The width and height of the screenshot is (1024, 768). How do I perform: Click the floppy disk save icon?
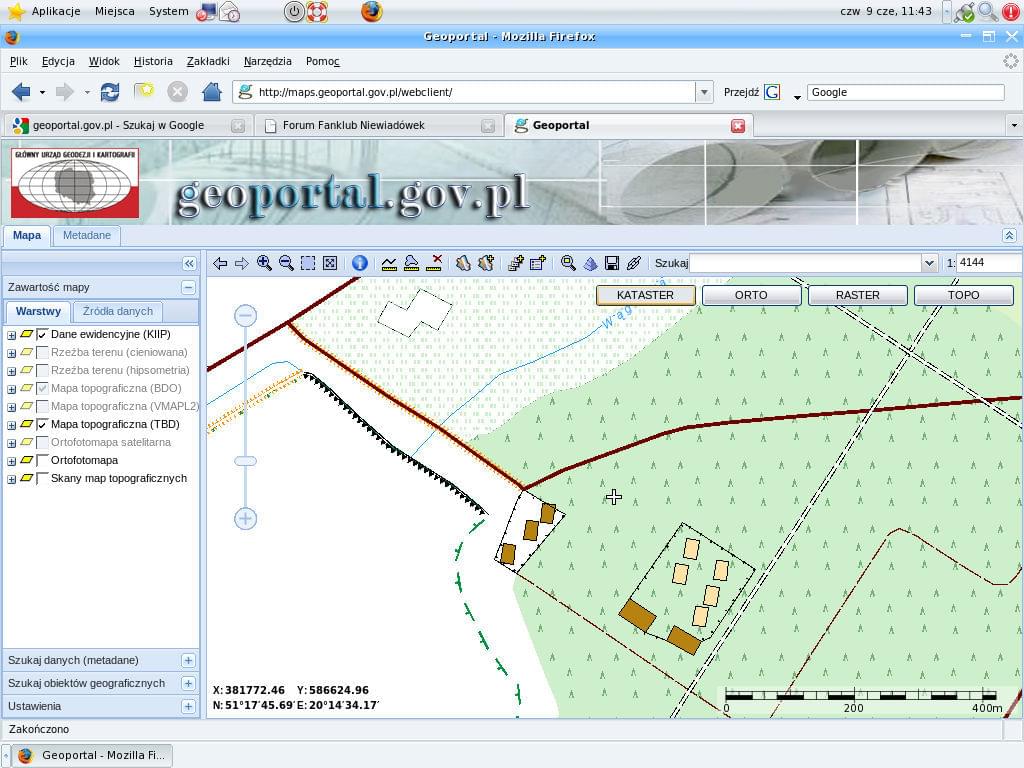tap(612, 263)
